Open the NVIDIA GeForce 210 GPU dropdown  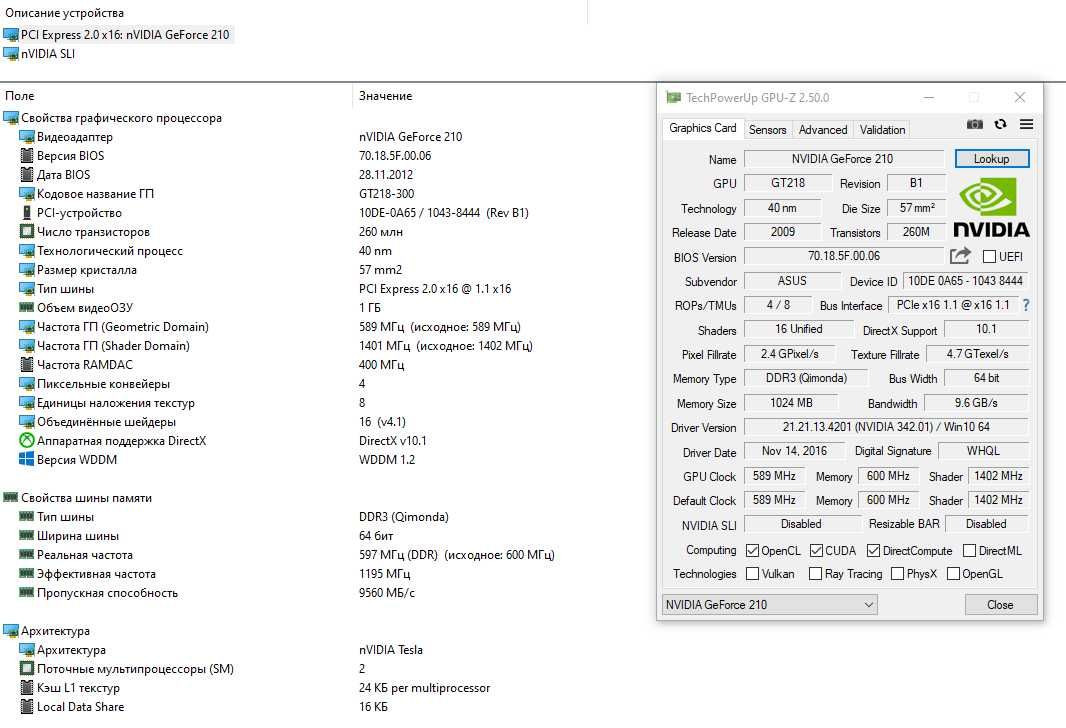tap(770, 604)
